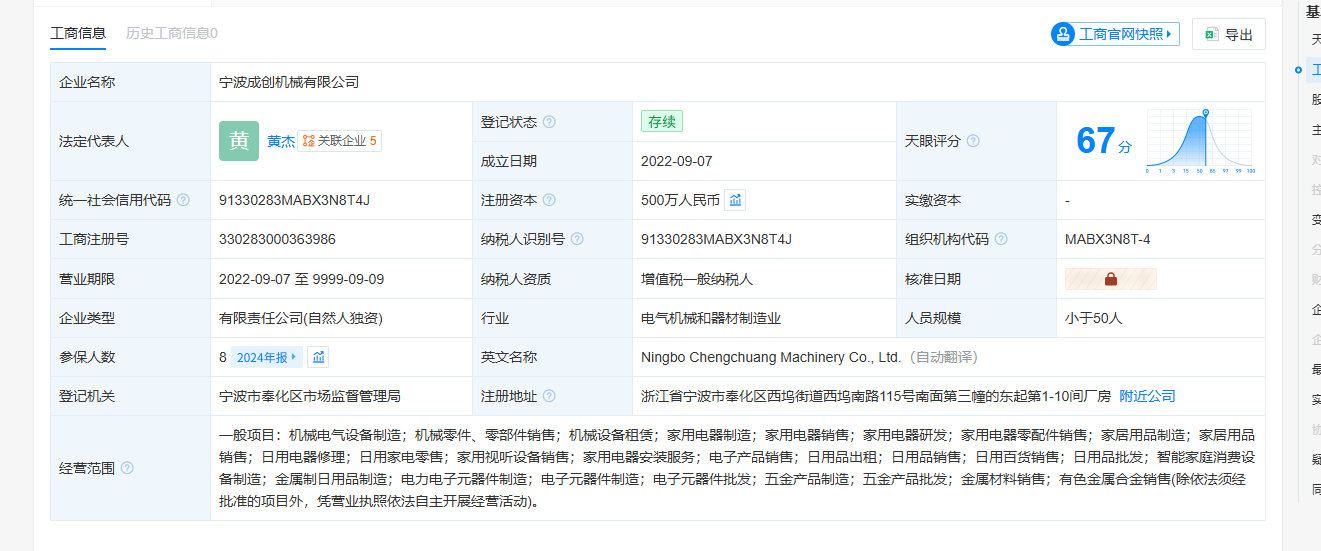Click registration number 330283000363986

(x=277, y=239)
